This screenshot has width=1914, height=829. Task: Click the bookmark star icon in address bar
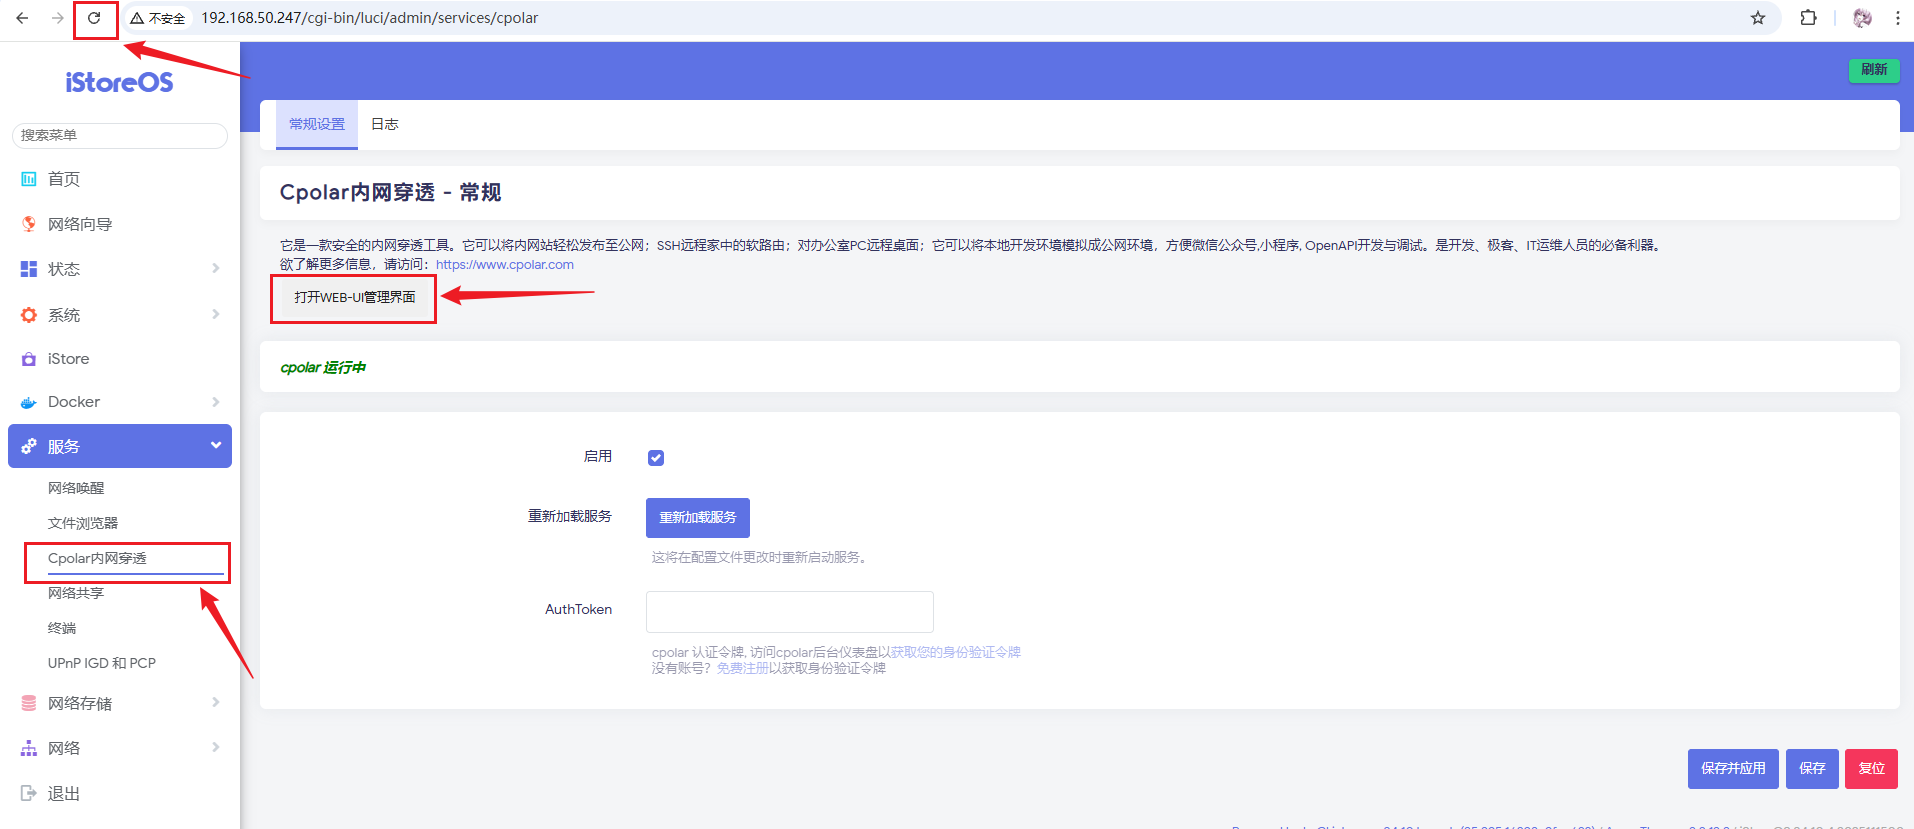pos(1757,18)
